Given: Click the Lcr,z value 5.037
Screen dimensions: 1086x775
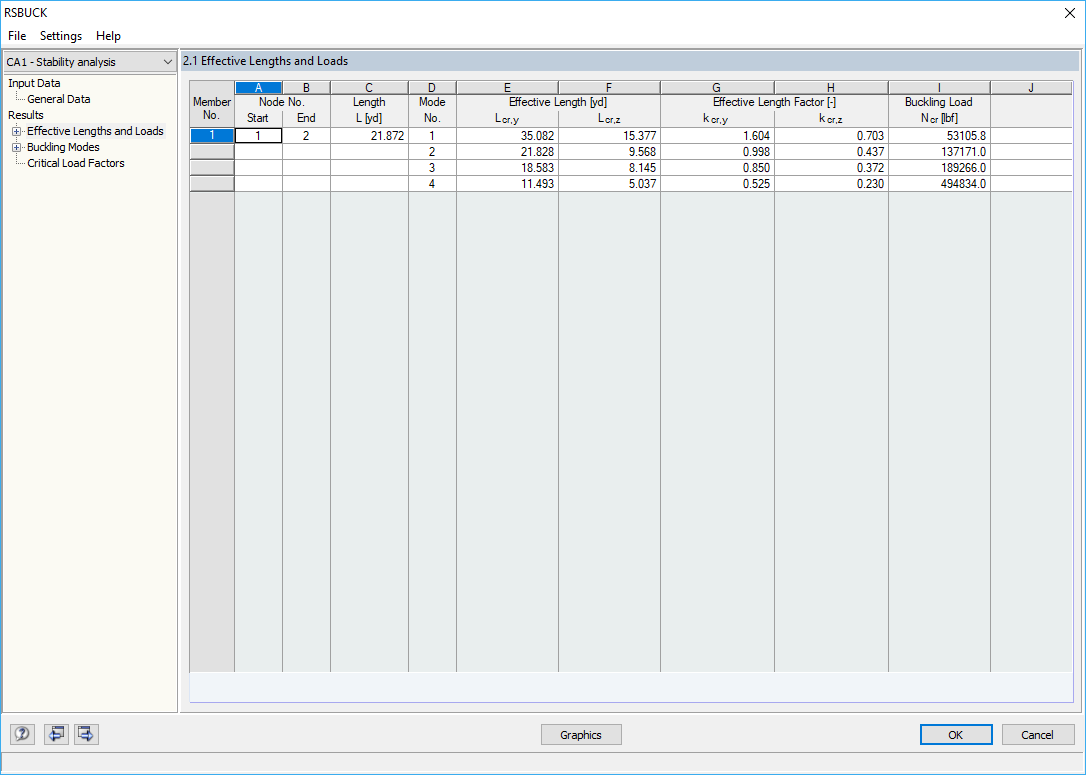Looking at the screenshot, I should coord(609,184).
